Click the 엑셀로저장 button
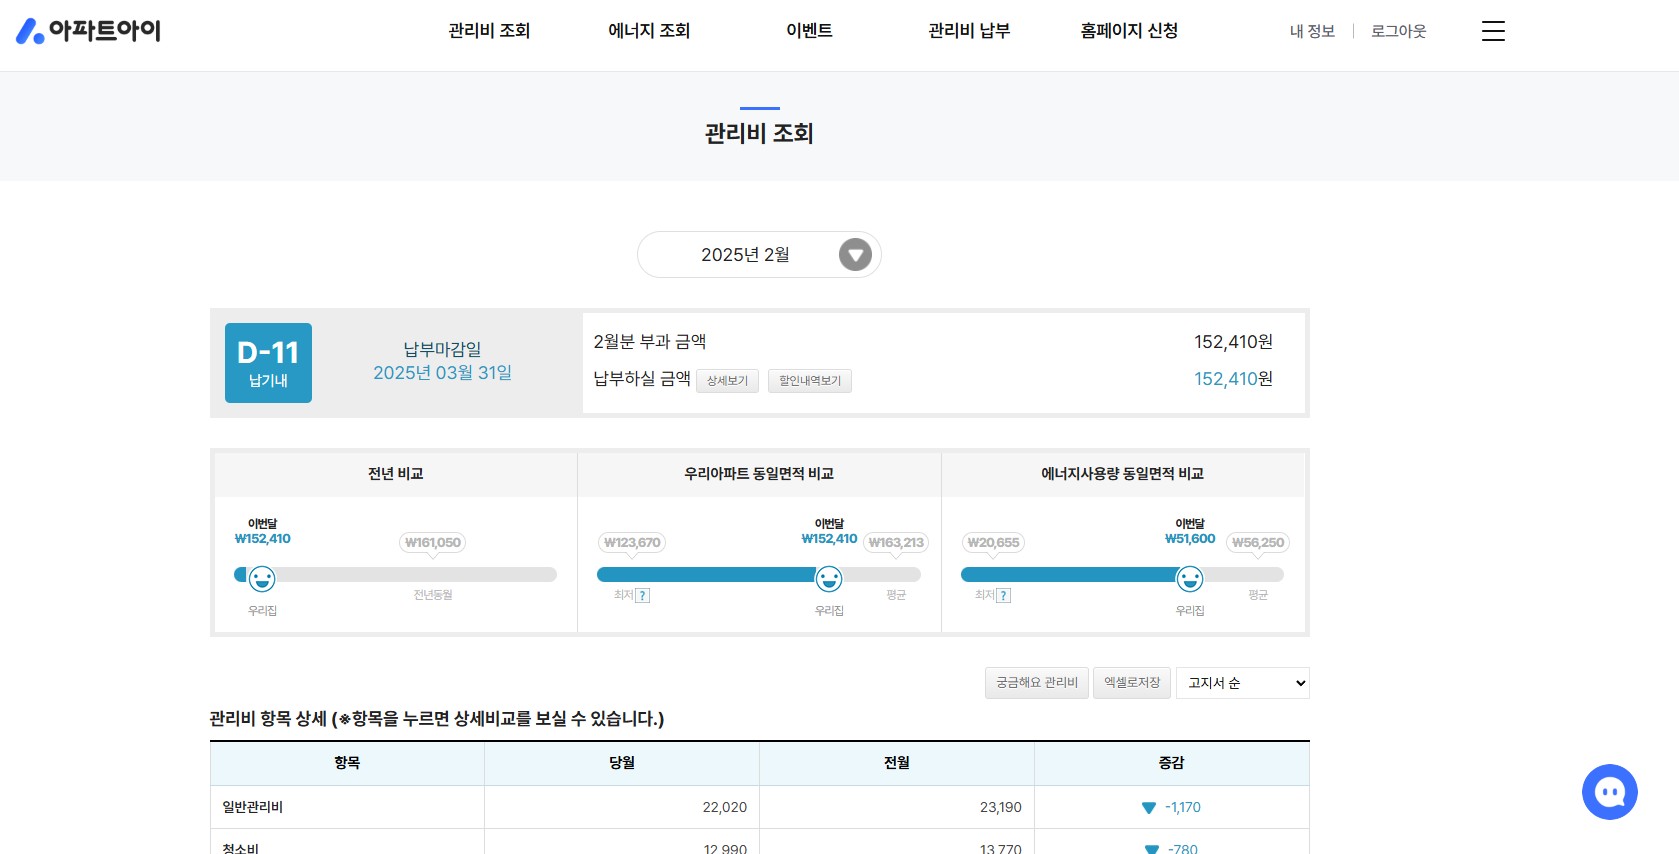This screenshot has width=1679, height=854. pos(1132,683)
